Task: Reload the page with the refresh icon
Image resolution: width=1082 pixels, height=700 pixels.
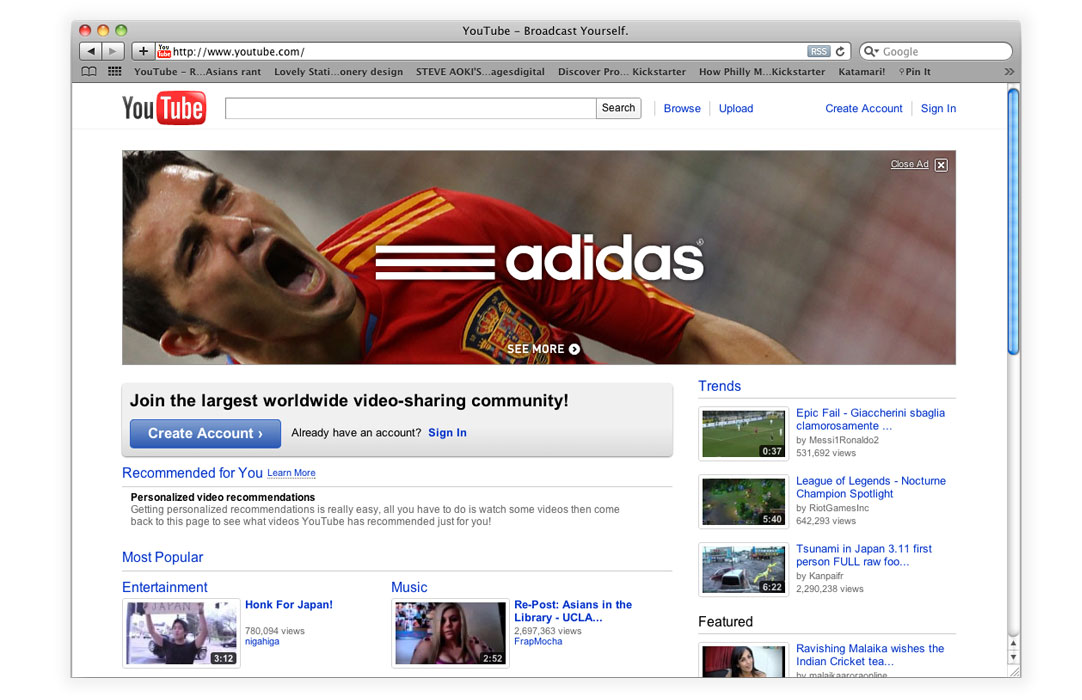Action: [x=840, y=51]
